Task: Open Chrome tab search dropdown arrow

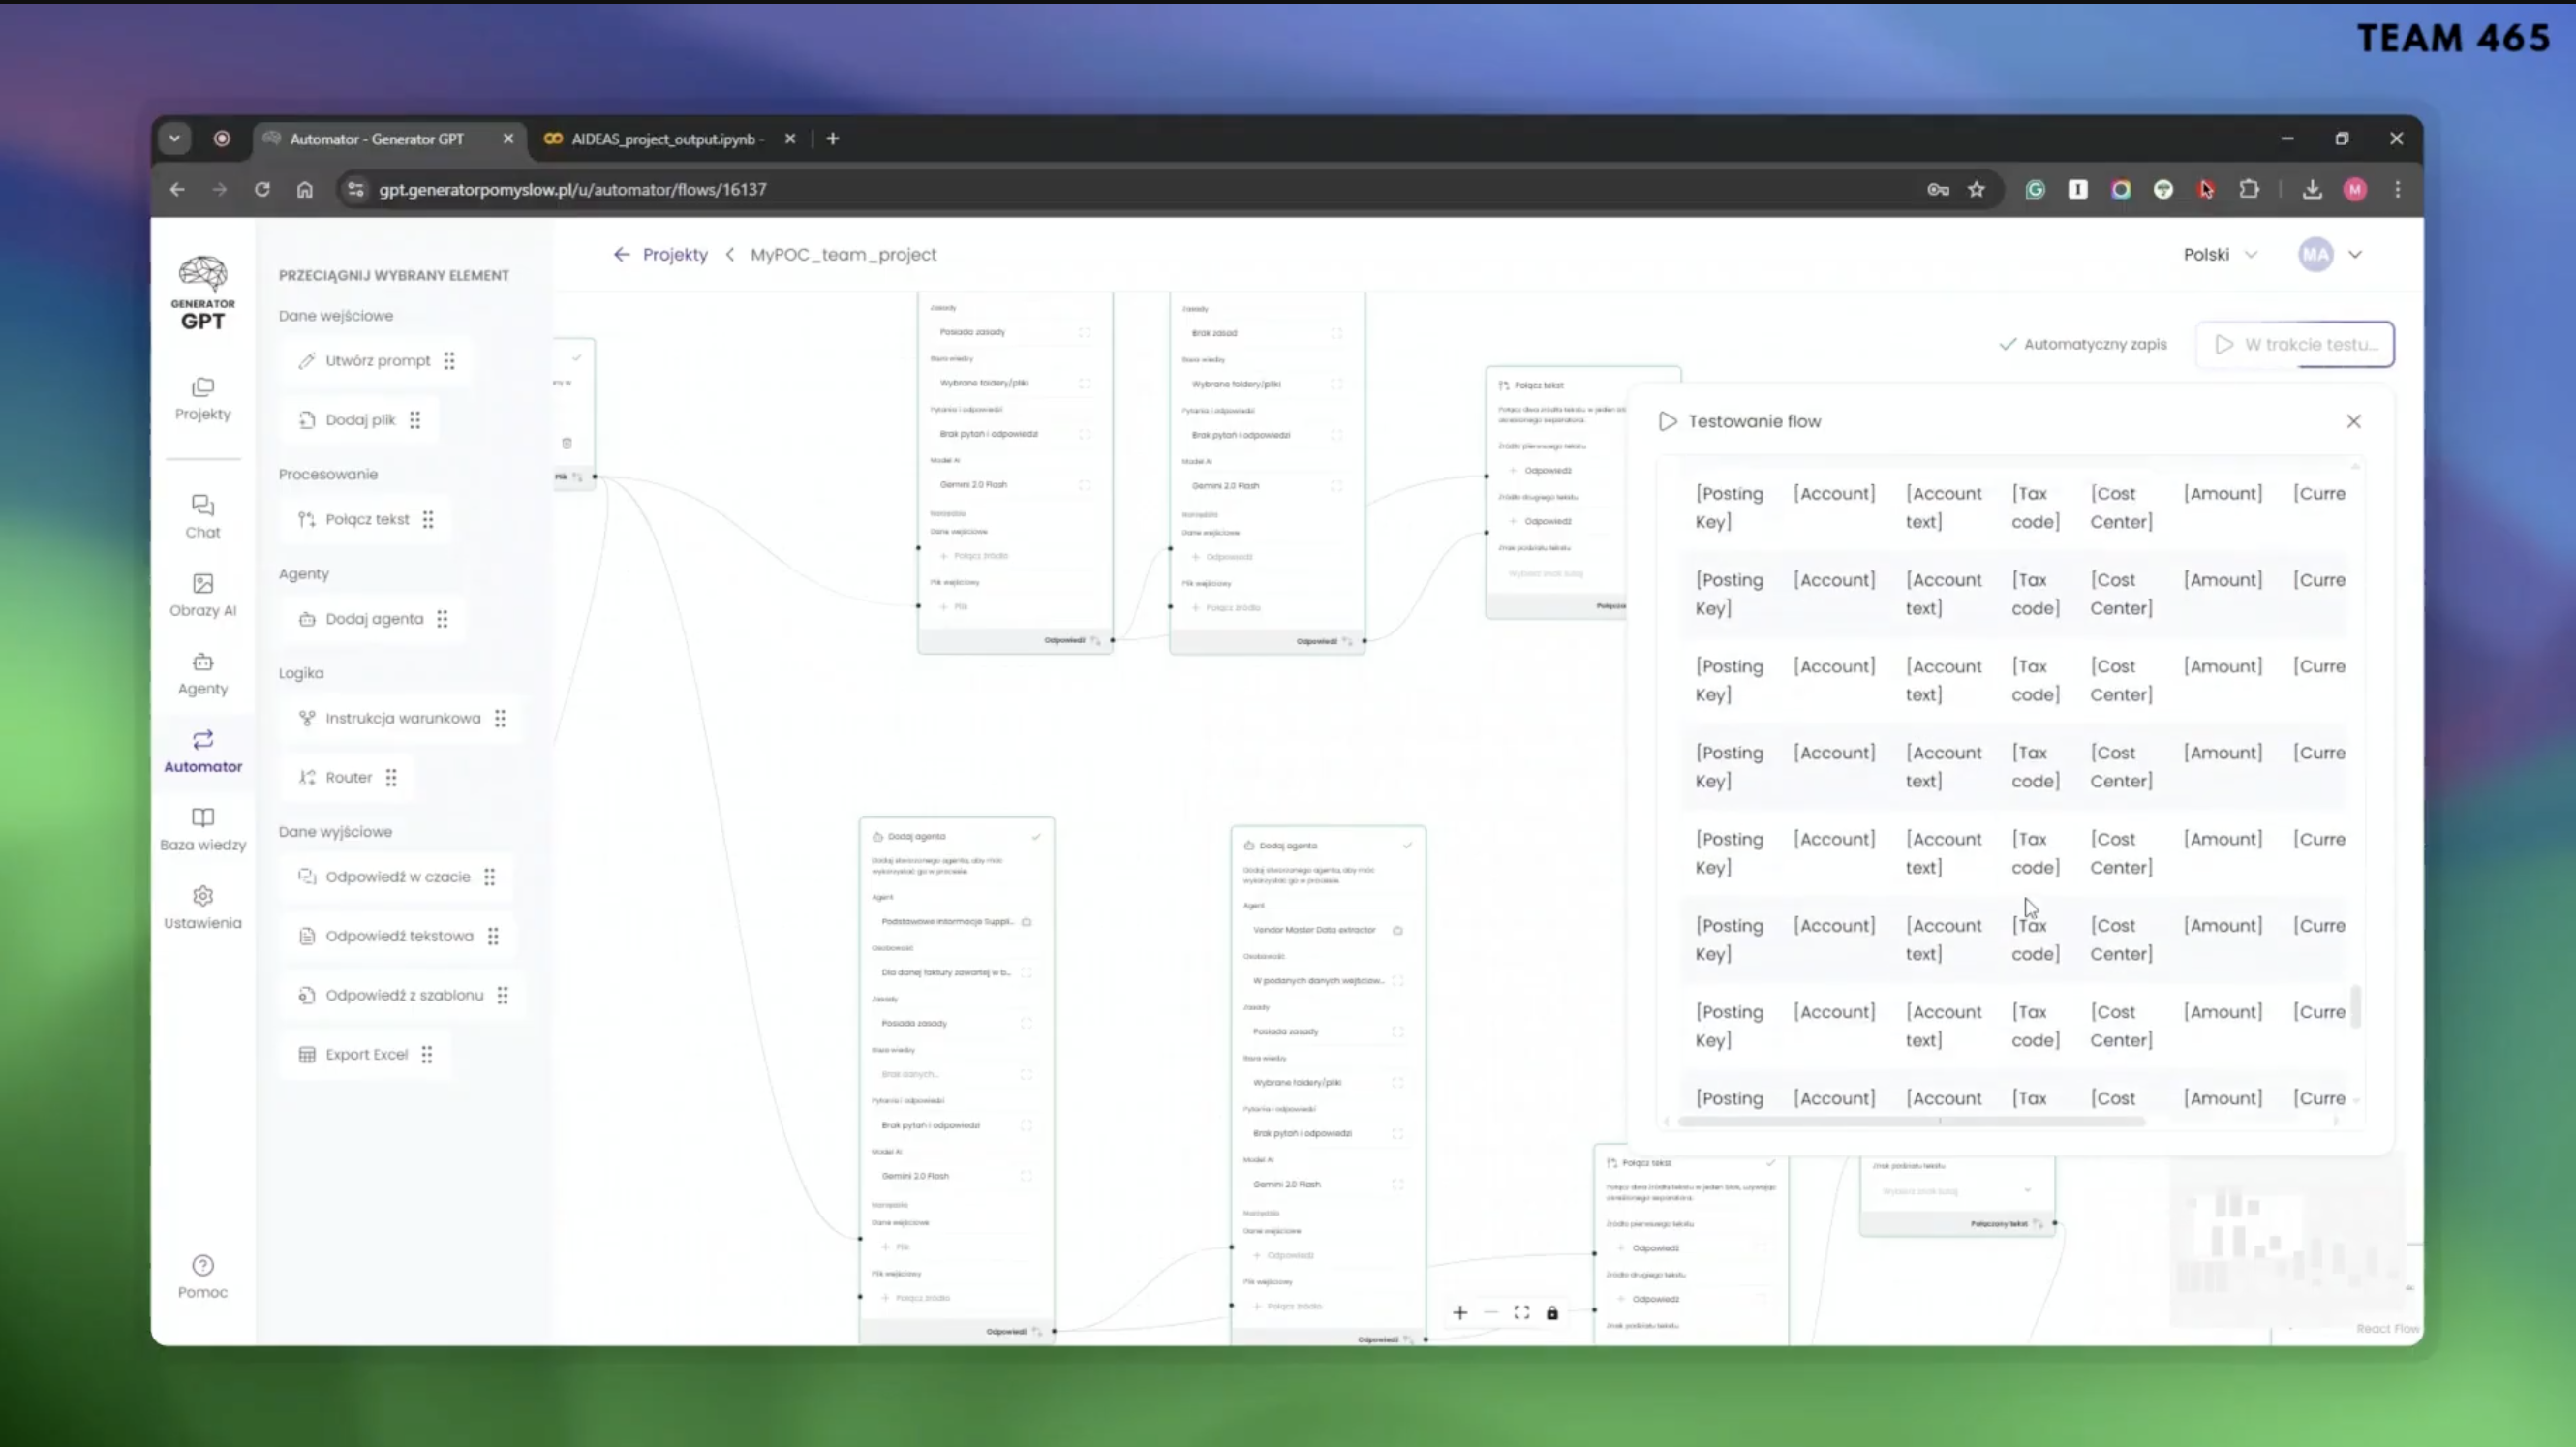Action: [175, 139]
